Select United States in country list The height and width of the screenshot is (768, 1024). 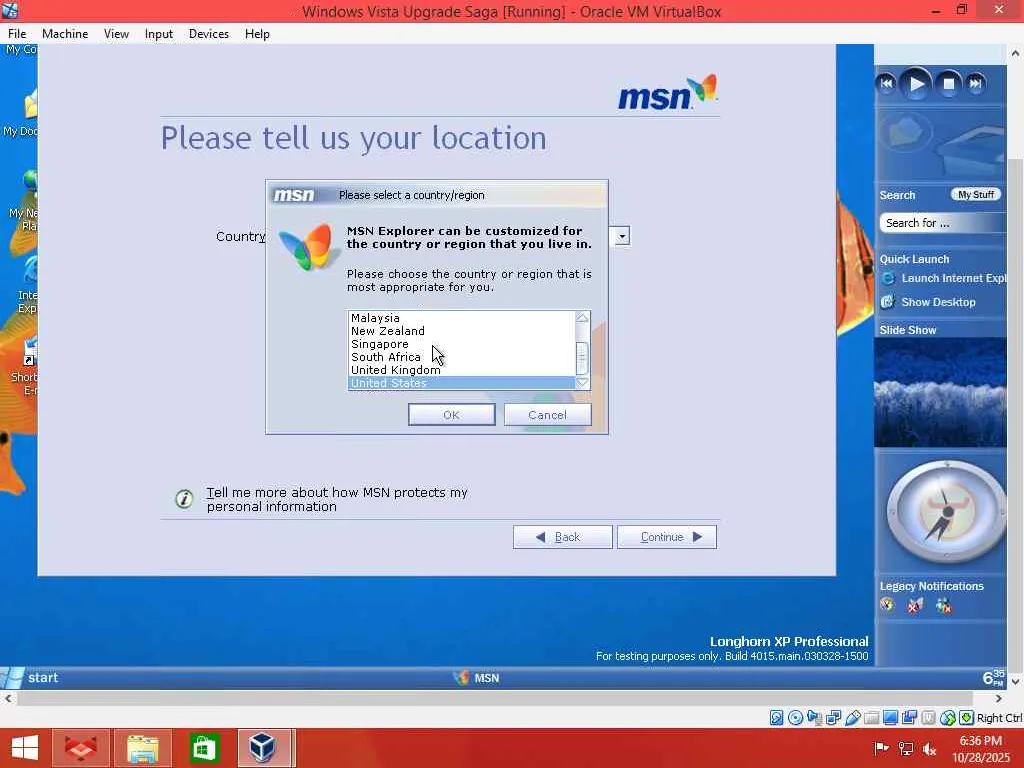click(x=462, y=383)
